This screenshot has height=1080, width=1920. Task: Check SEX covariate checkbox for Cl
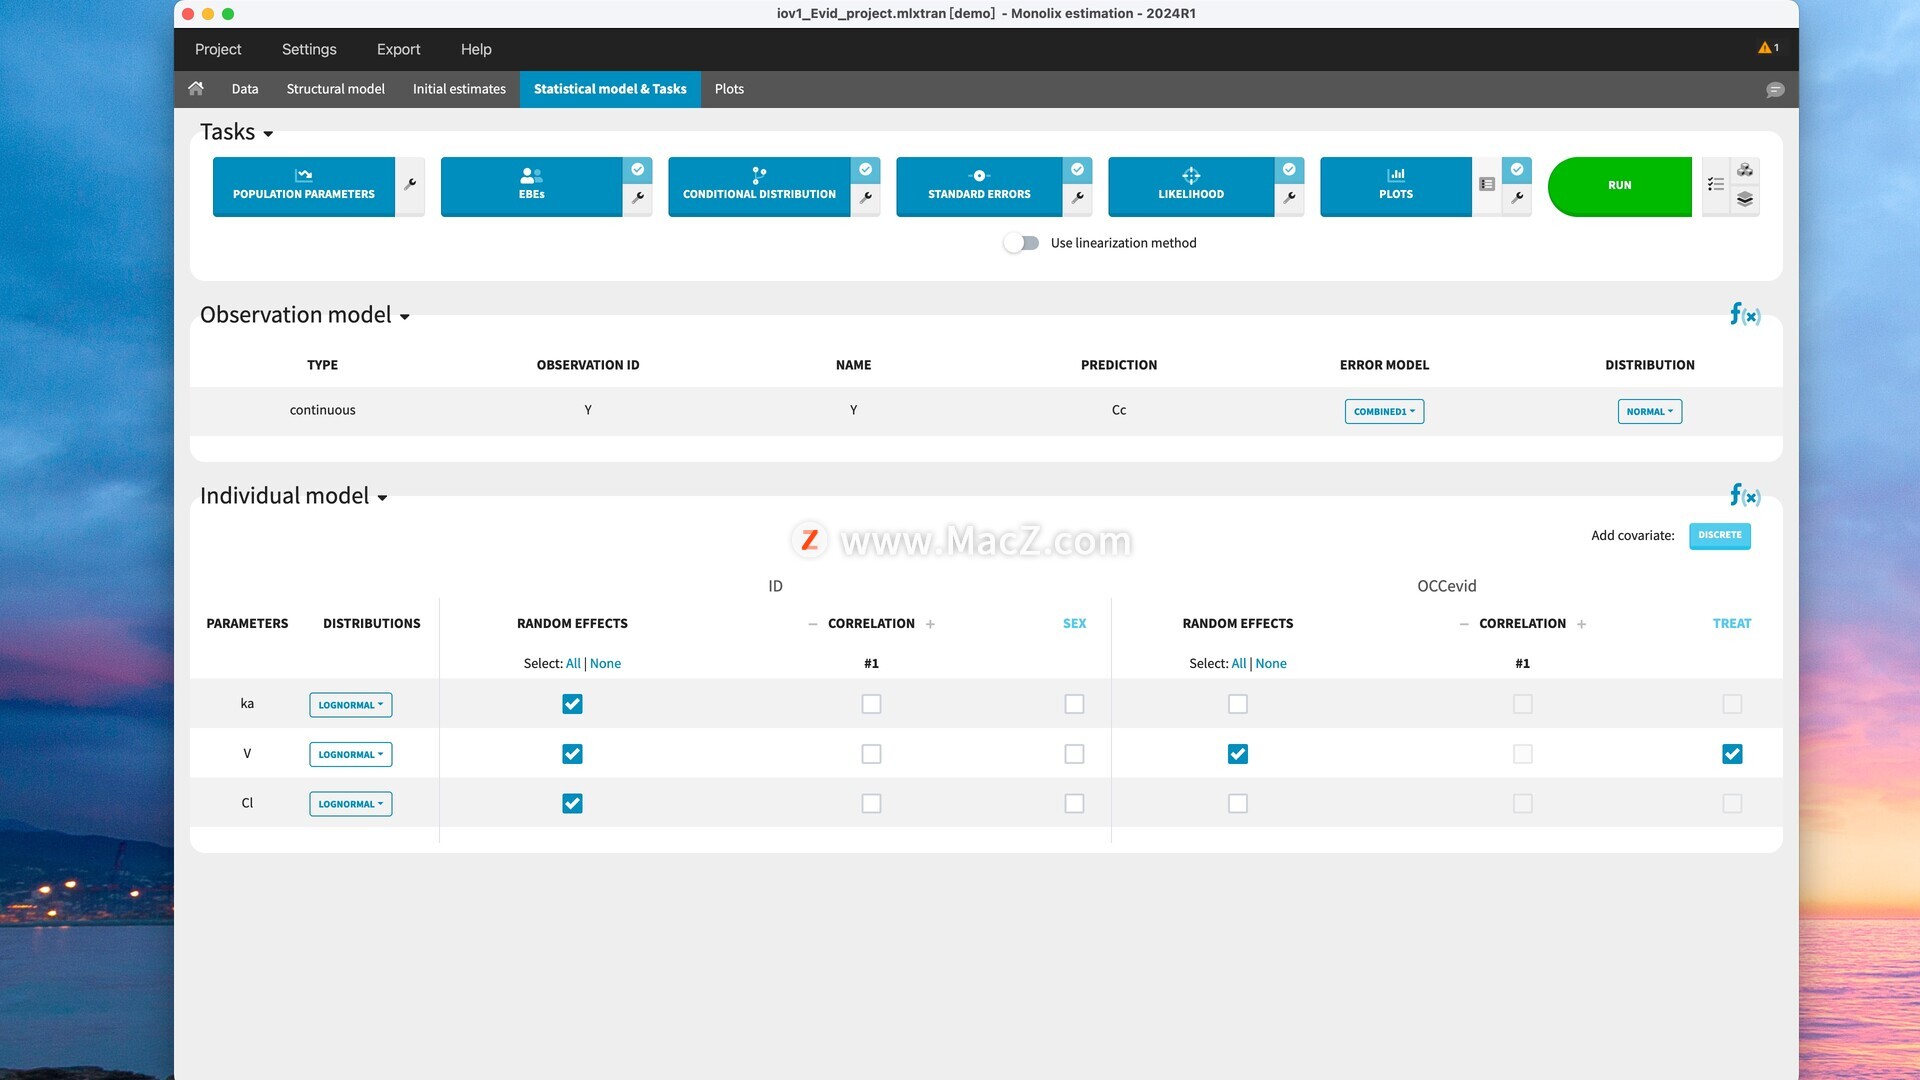point(1074,803)
